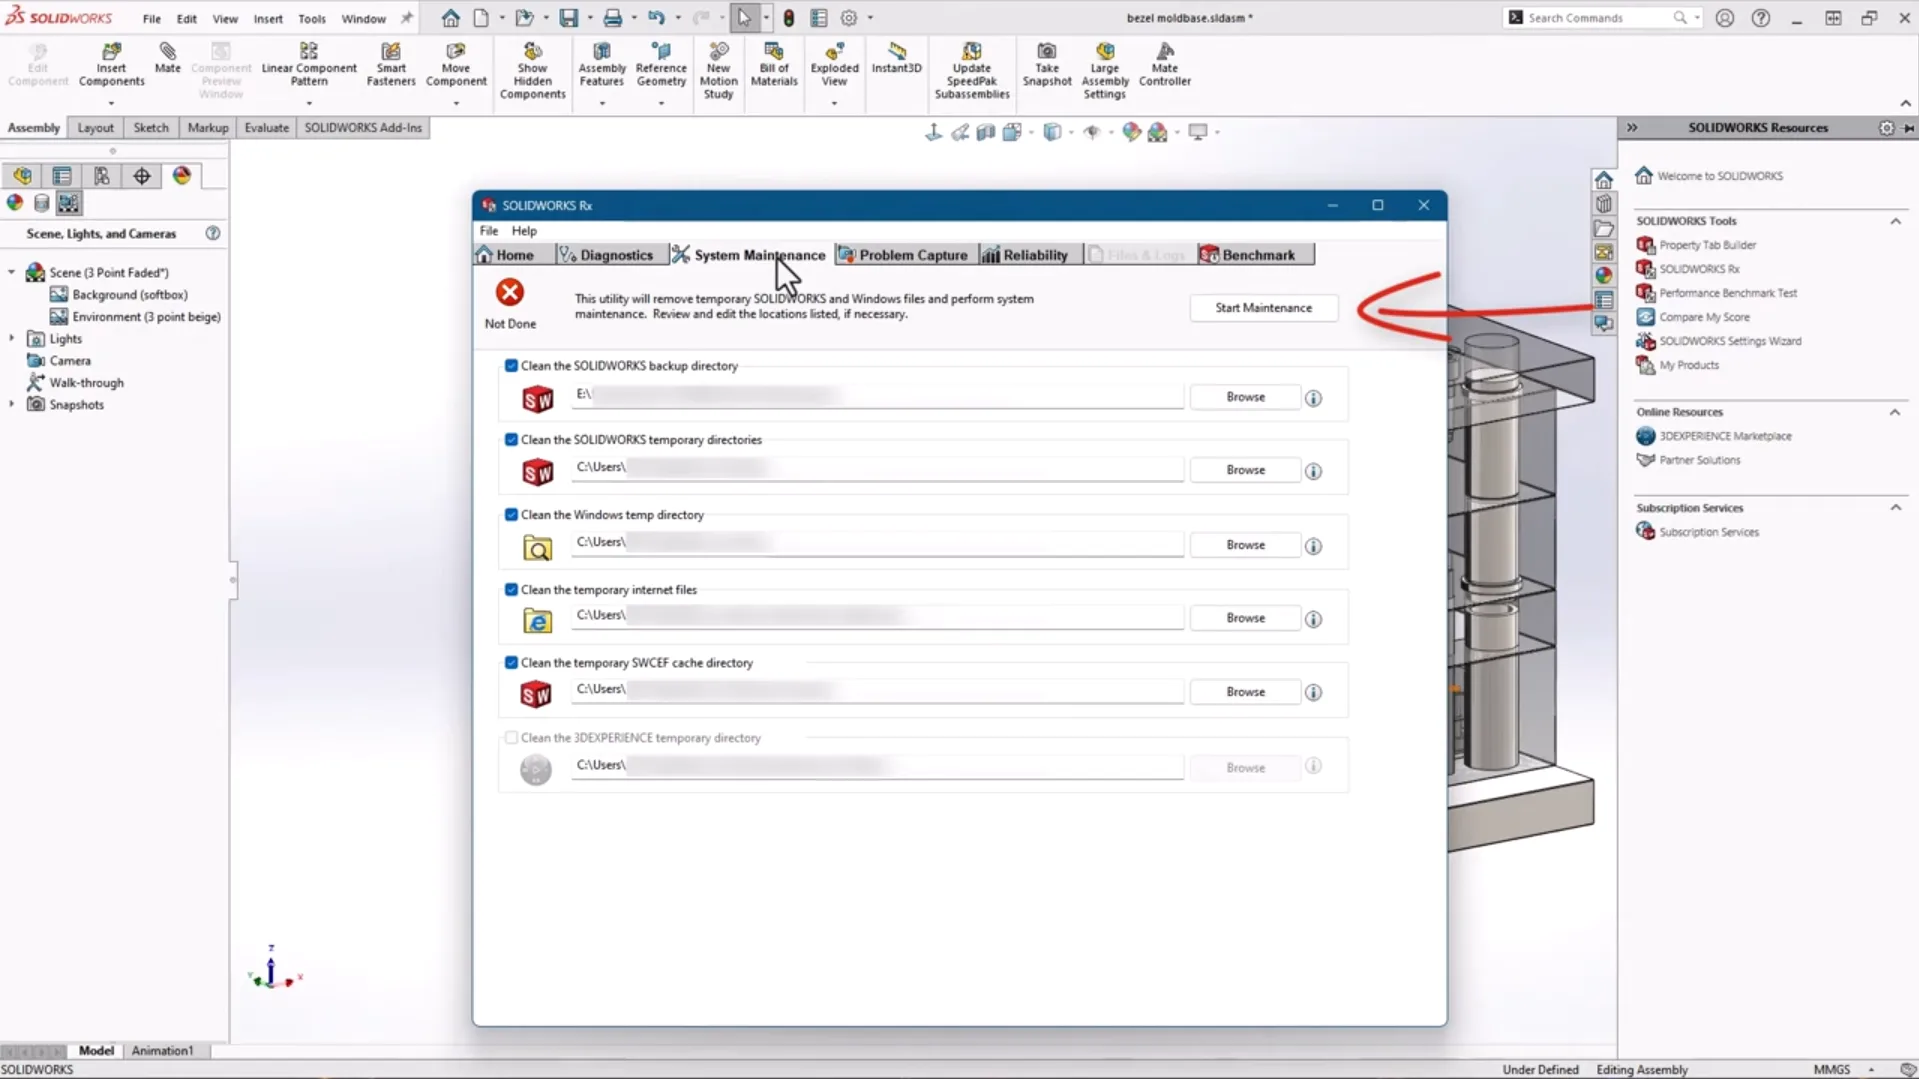Click the Mate tool icon
The height and width of the screenshot is (1079, 1919).
(167, 52)
